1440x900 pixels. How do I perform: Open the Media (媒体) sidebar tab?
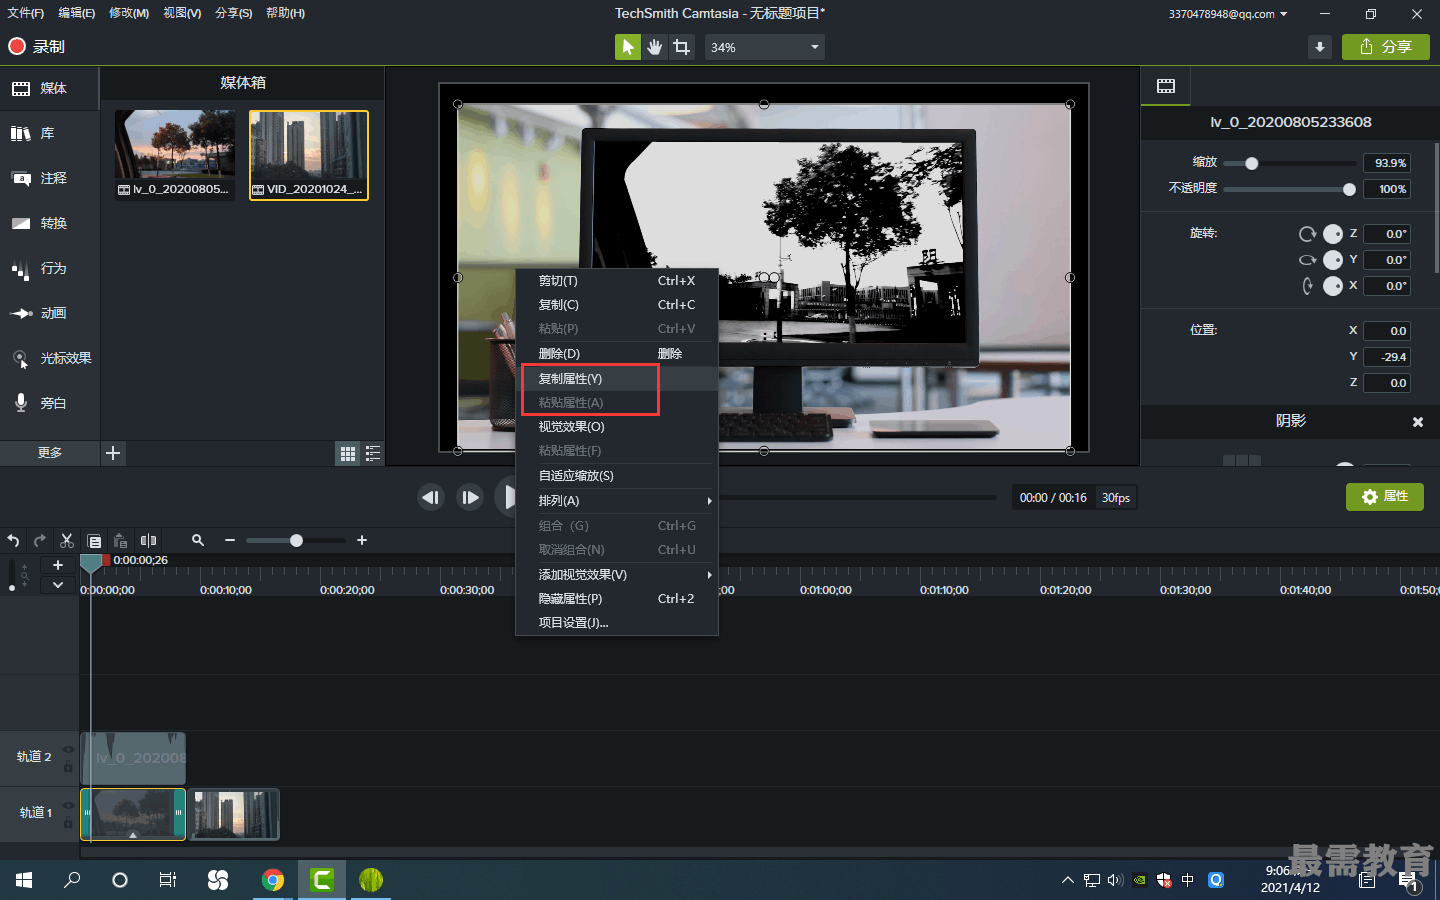(x=49, y=88)
